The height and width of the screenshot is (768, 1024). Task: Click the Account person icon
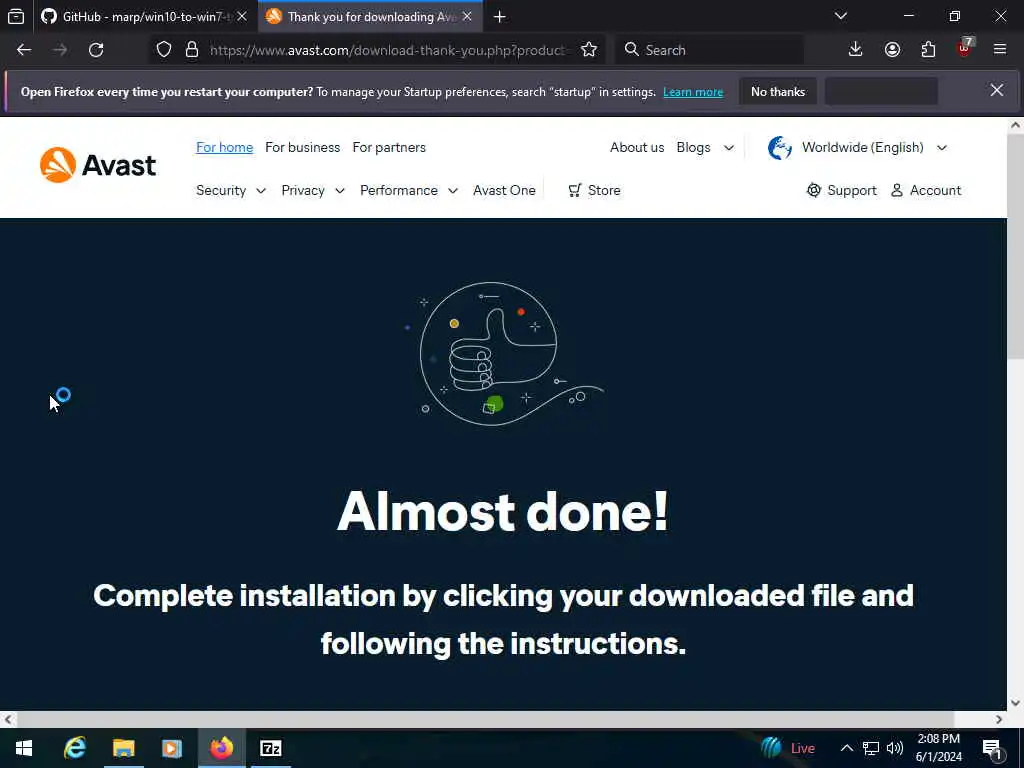click(897, 190)
